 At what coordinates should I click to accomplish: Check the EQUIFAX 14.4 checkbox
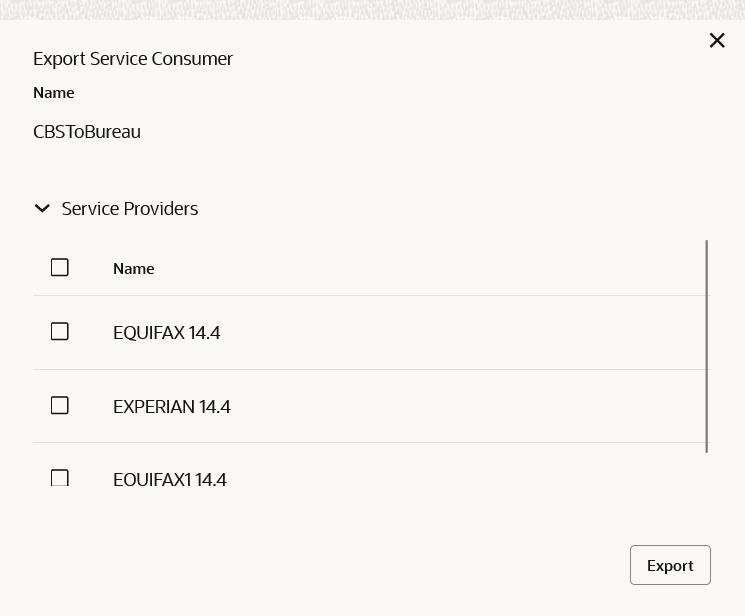pyautogui.click(x=59, y=331)
